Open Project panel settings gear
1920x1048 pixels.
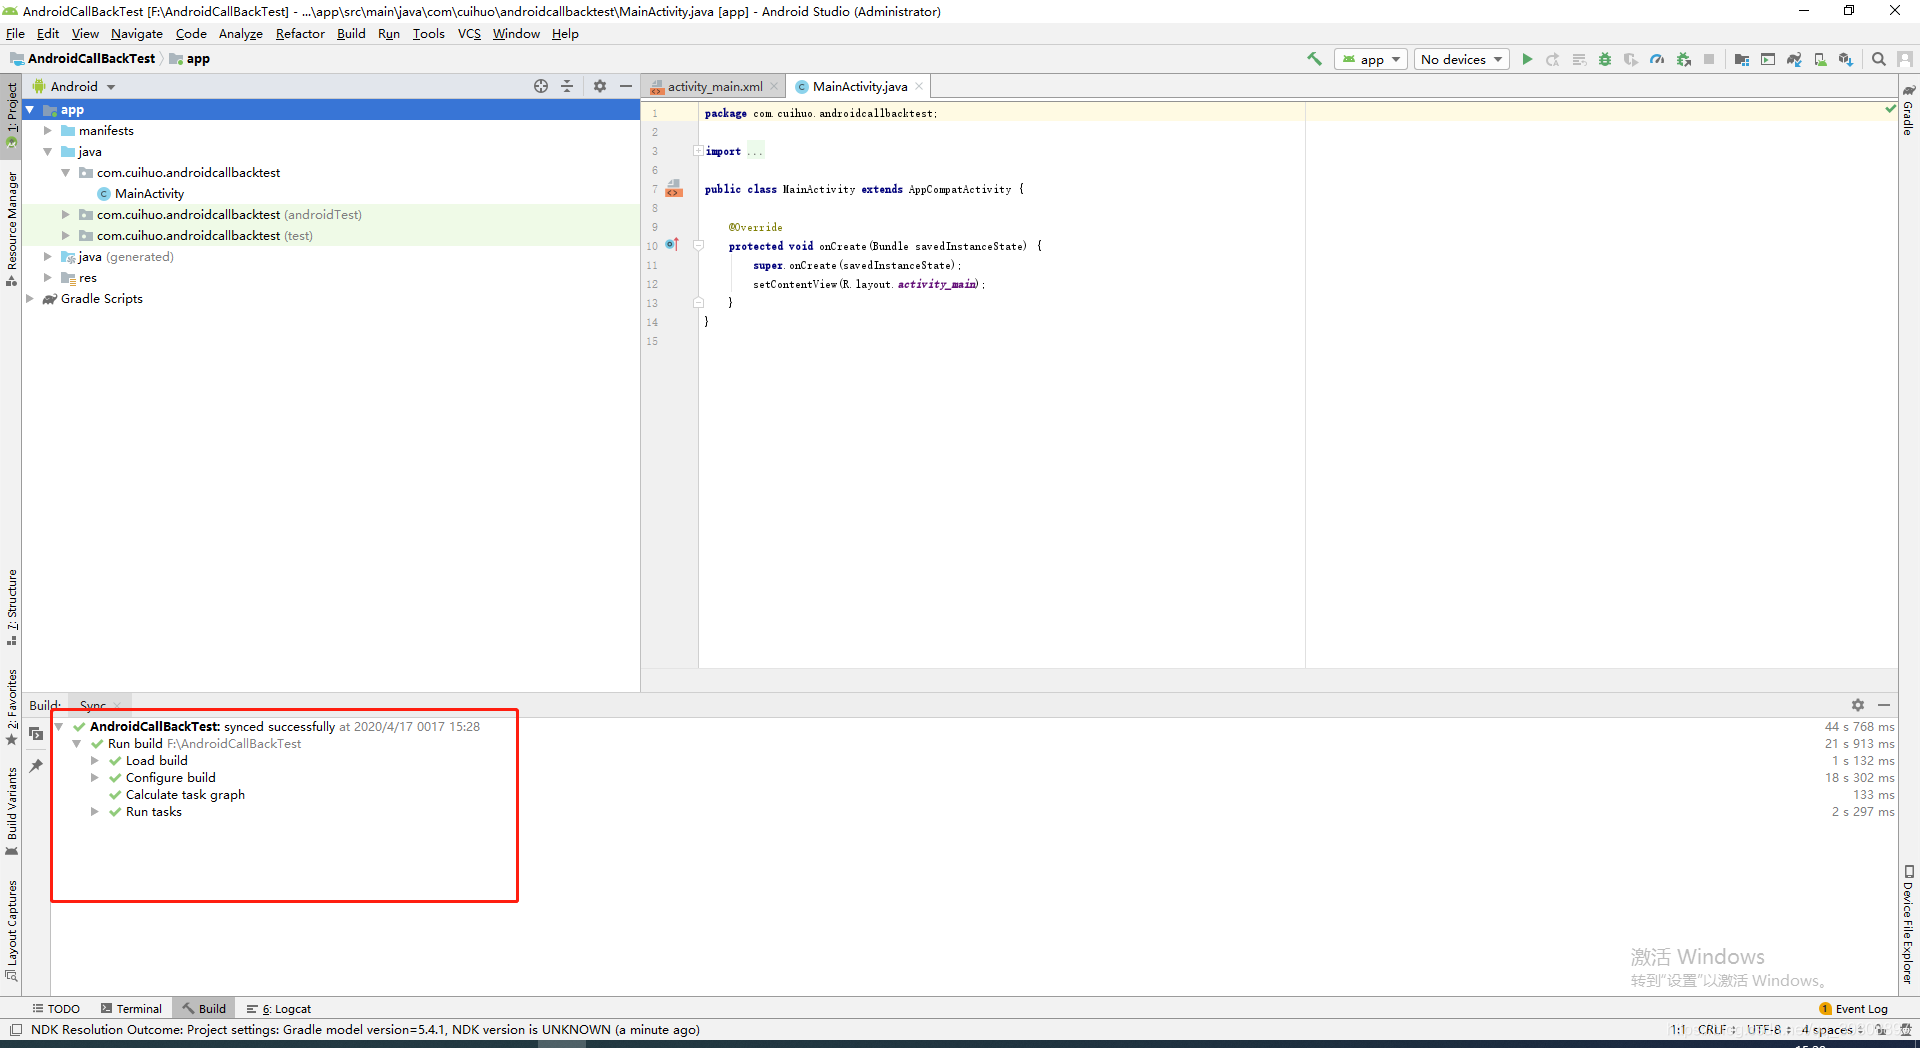600,86
